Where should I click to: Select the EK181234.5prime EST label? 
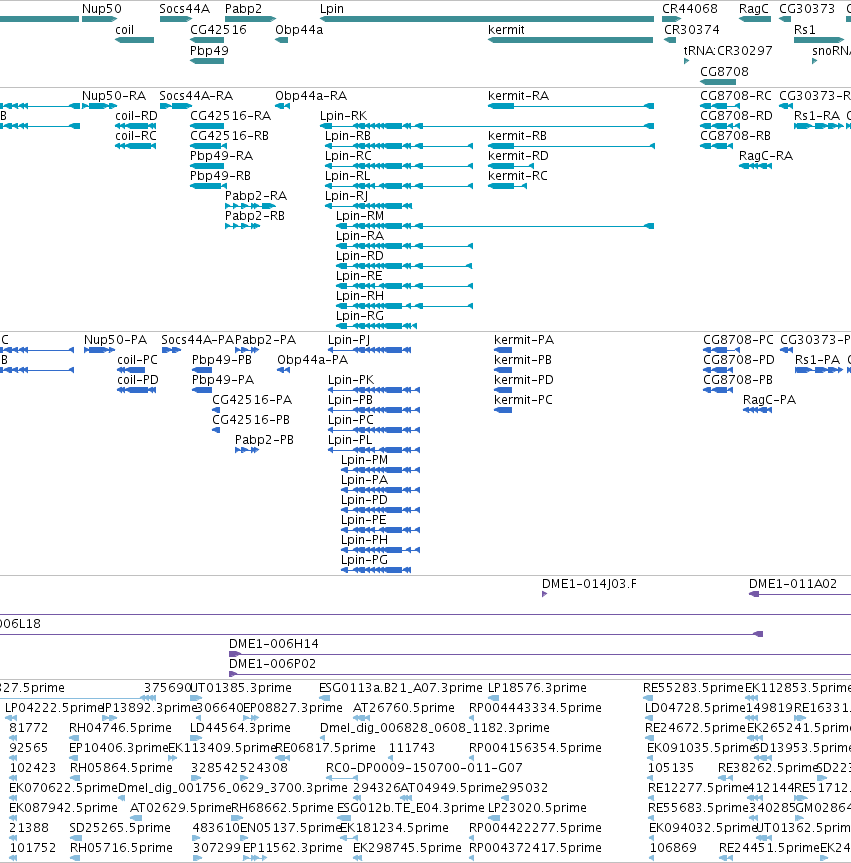(394, 828)
